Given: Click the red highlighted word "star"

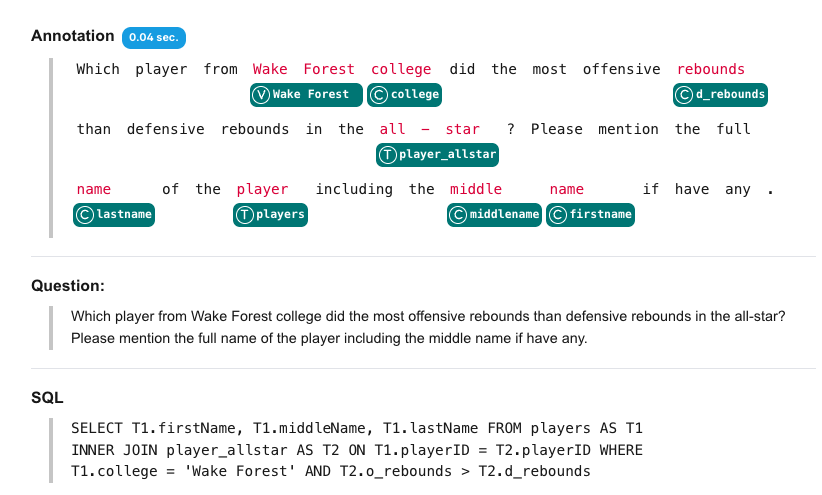Looking at the screenshot, I should click(462, 129).
